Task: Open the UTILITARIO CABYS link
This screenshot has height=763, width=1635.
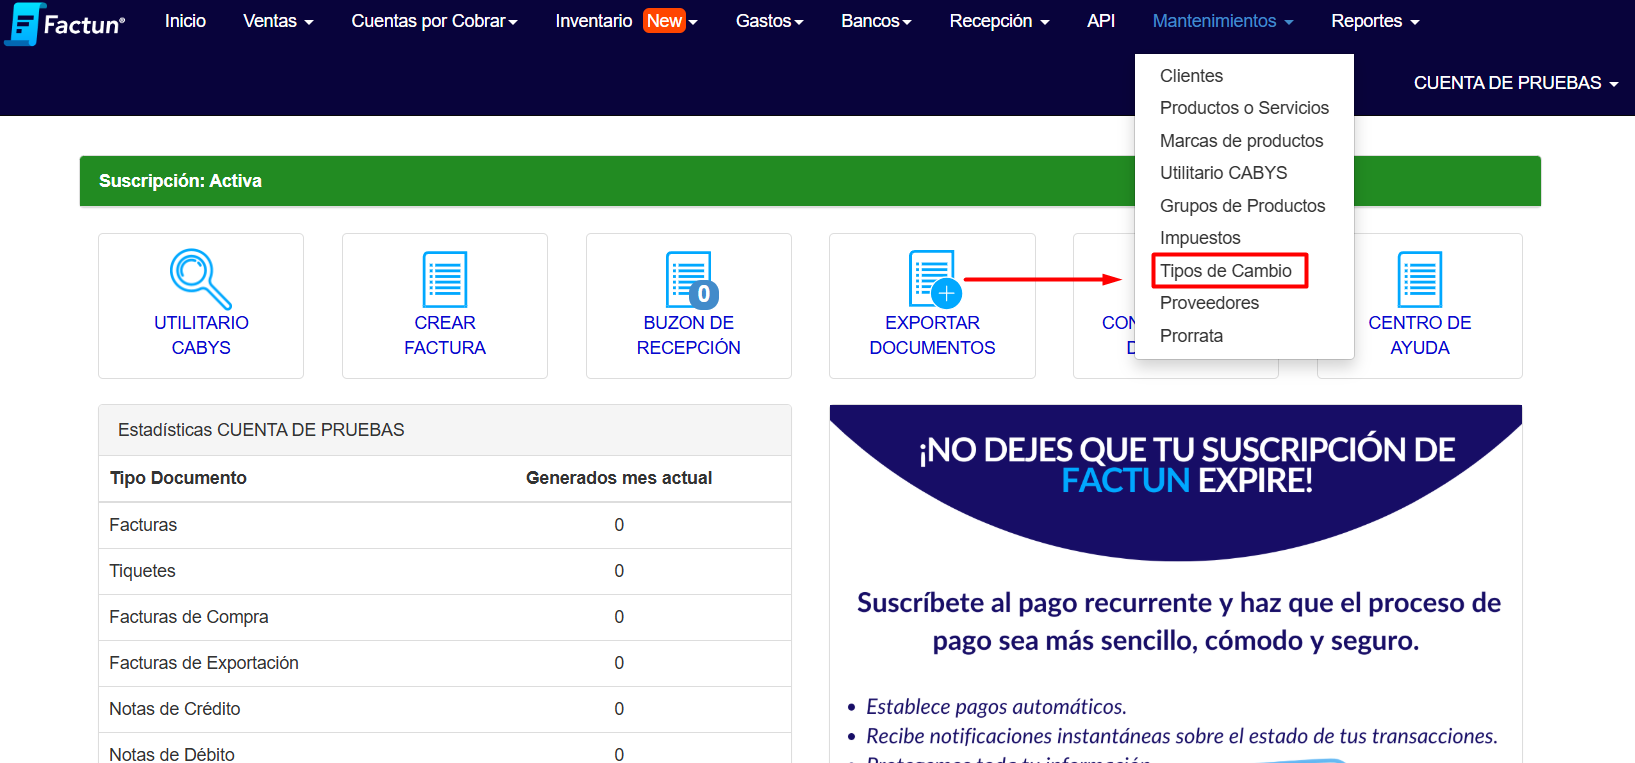Action: 201,335
